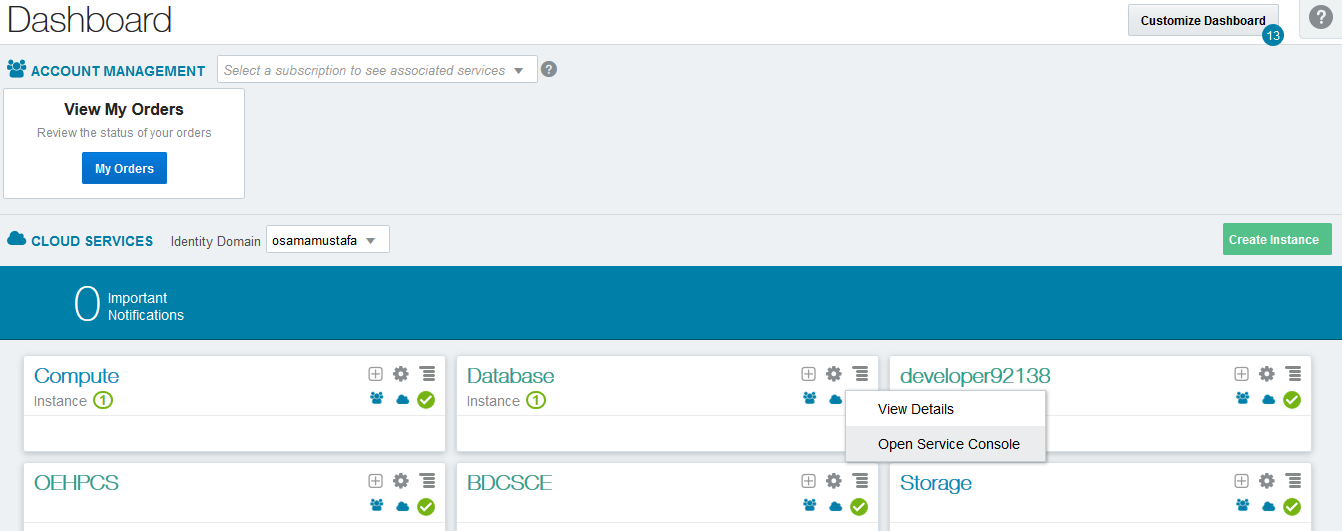Expand the subscription selection dropdown
The height and width of the screenshot is (531, 1342).
377,70
